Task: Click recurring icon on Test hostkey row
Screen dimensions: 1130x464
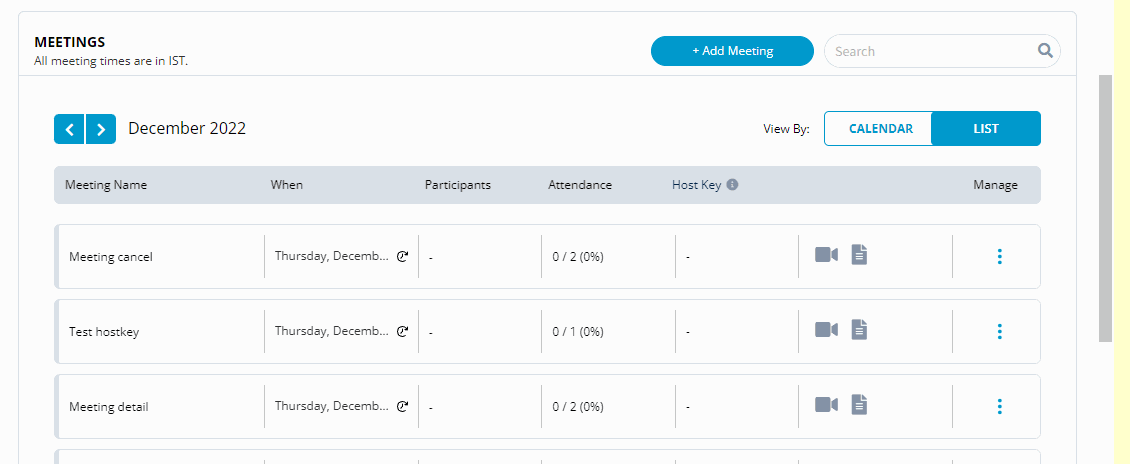Action: (x=403, y=332)
